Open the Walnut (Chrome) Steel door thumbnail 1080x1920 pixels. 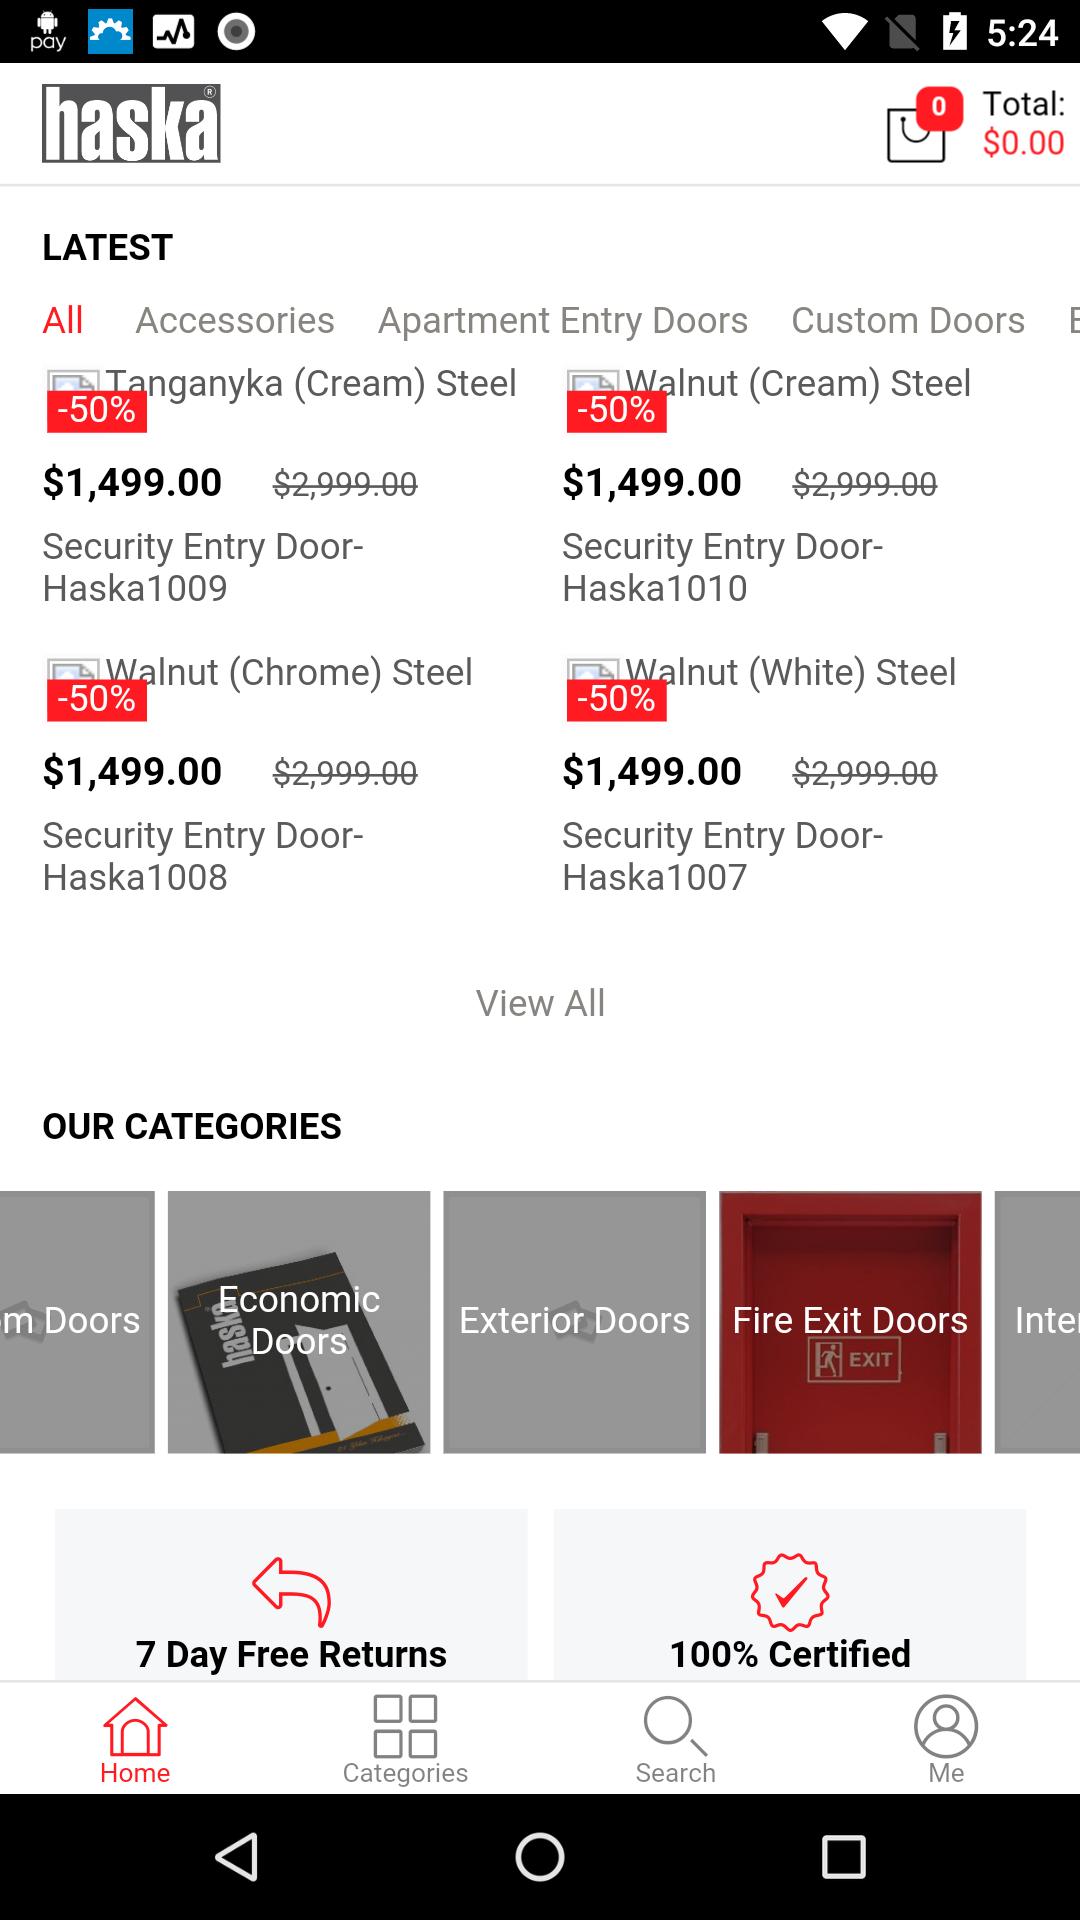click(76, 670)
